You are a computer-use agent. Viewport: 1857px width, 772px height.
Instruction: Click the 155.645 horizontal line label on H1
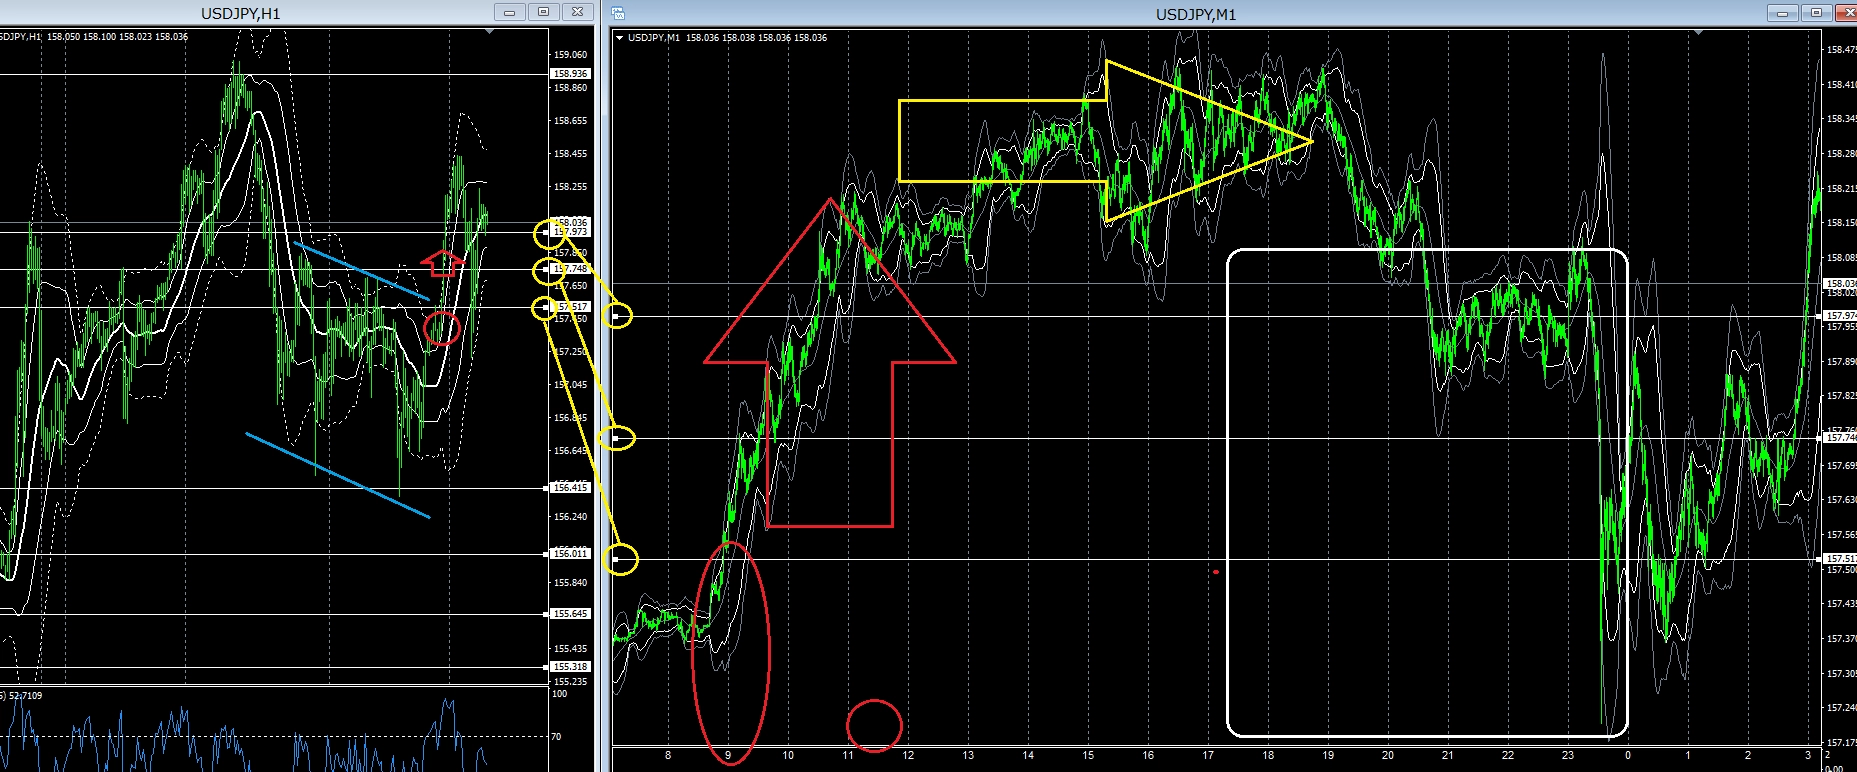570,614
